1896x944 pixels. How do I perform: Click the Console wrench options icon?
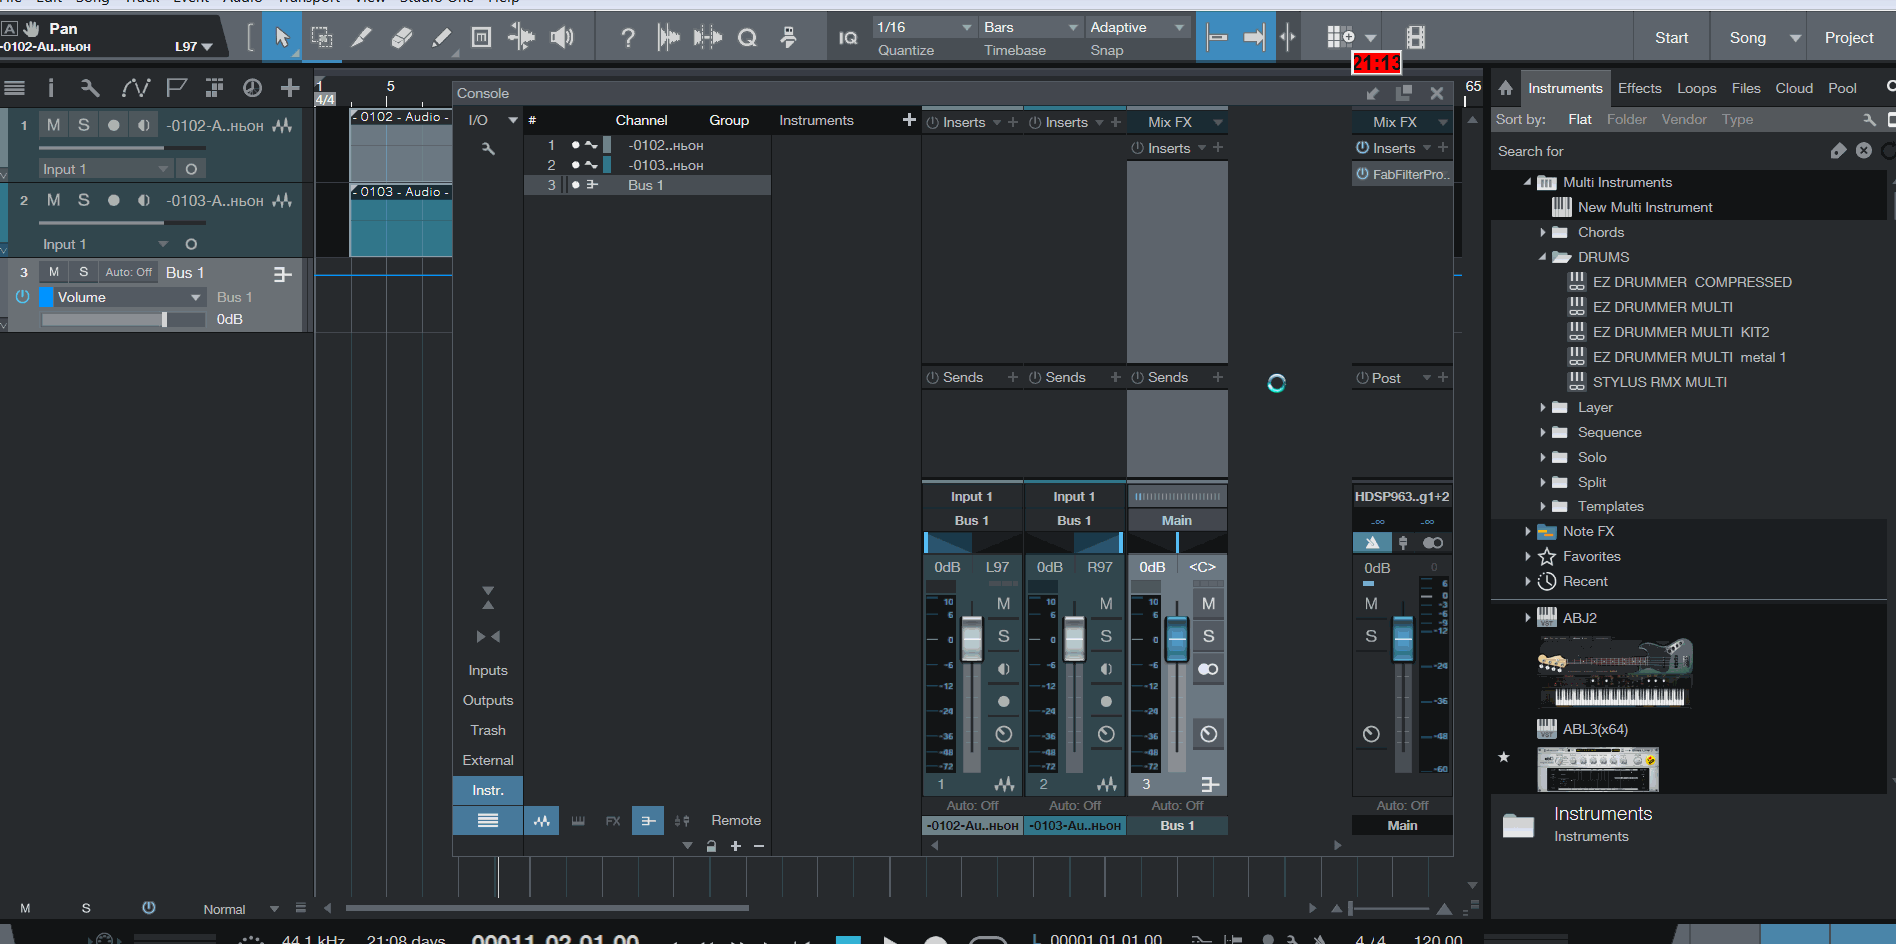[x=488, y=149]
